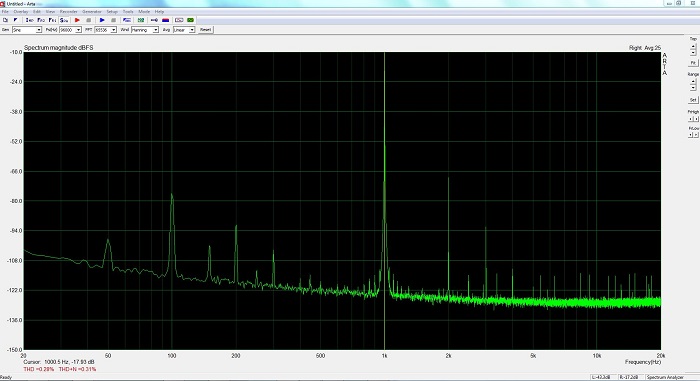Open the Setup menu
The height and width of the screenshot is (381, 700).
point(112,12)
